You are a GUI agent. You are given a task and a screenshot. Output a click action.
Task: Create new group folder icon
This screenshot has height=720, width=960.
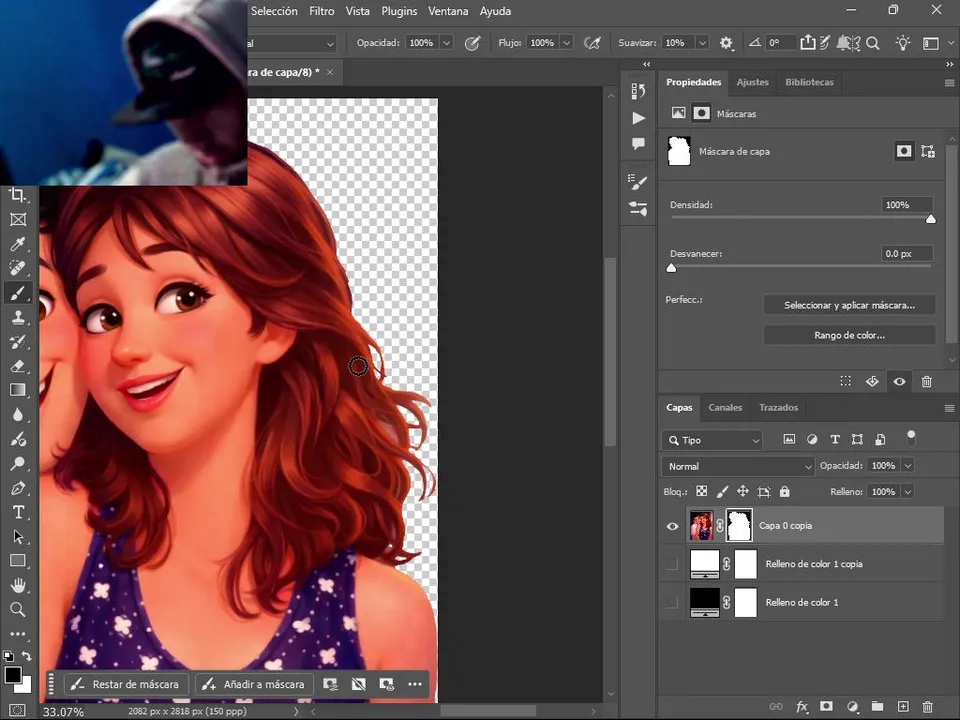coord(877,707)
